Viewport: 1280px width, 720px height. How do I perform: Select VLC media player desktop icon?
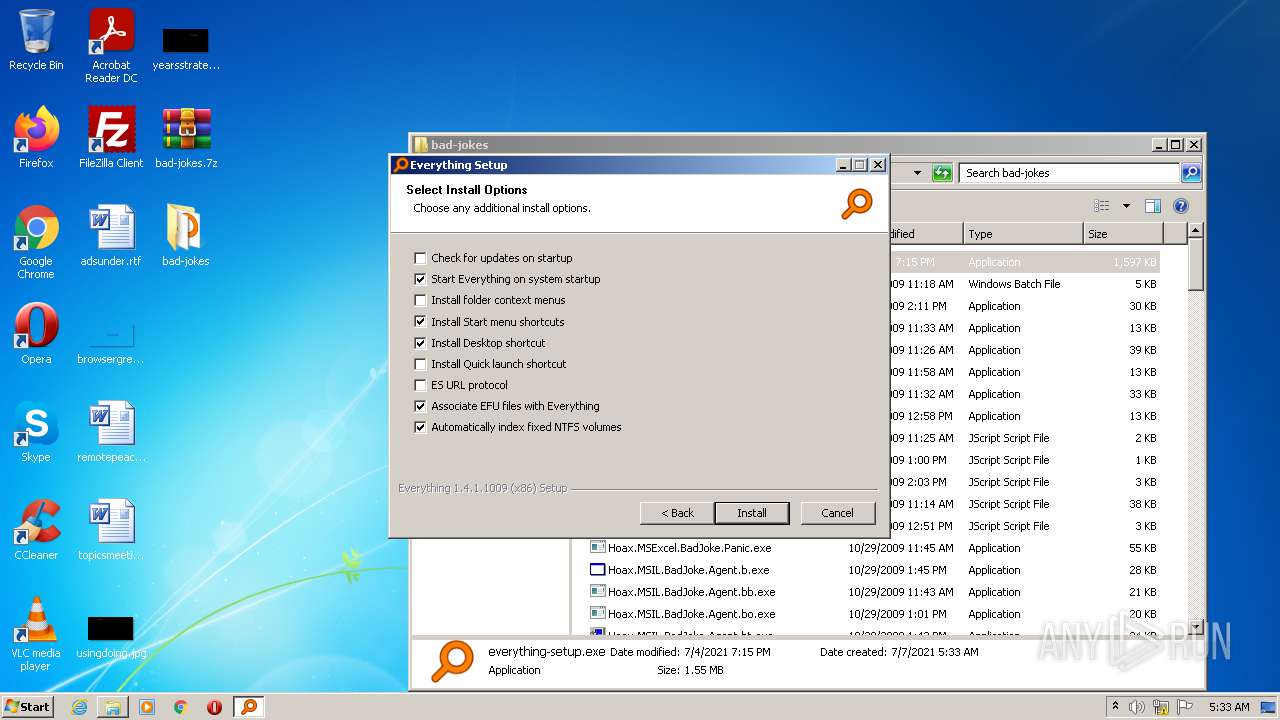click(x=36, y=634)
